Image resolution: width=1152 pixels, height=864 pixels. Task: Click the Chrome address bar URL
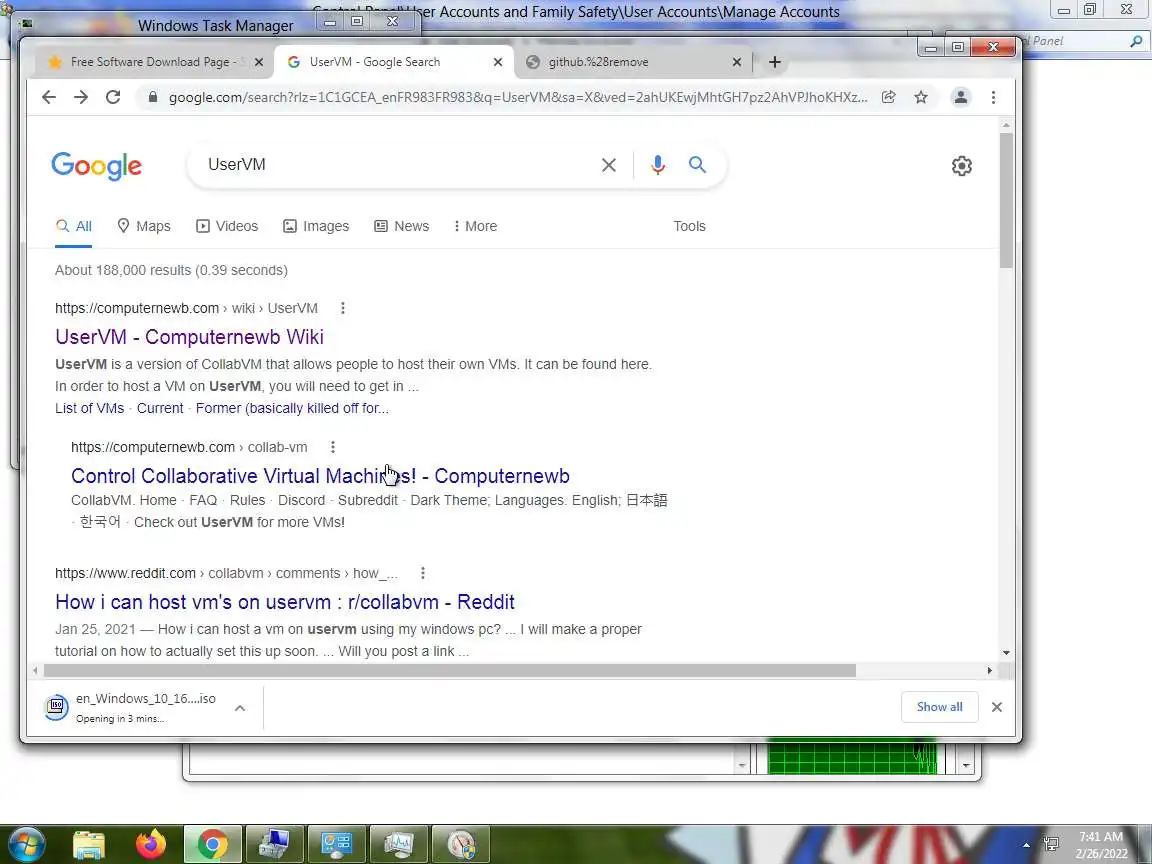(x=518, y=97)
